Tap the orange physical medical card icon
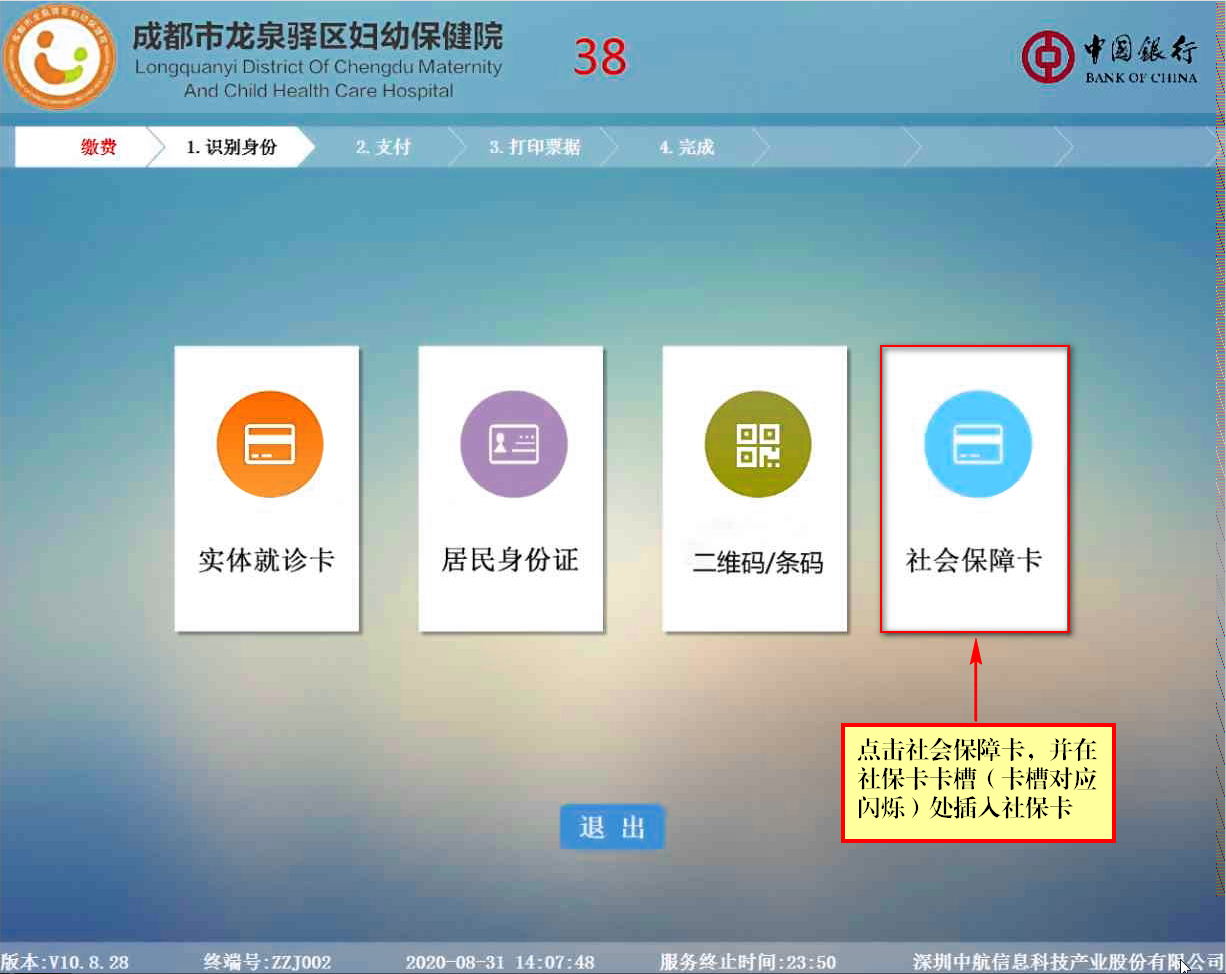 pyautogui.click(x=270, y=444)
